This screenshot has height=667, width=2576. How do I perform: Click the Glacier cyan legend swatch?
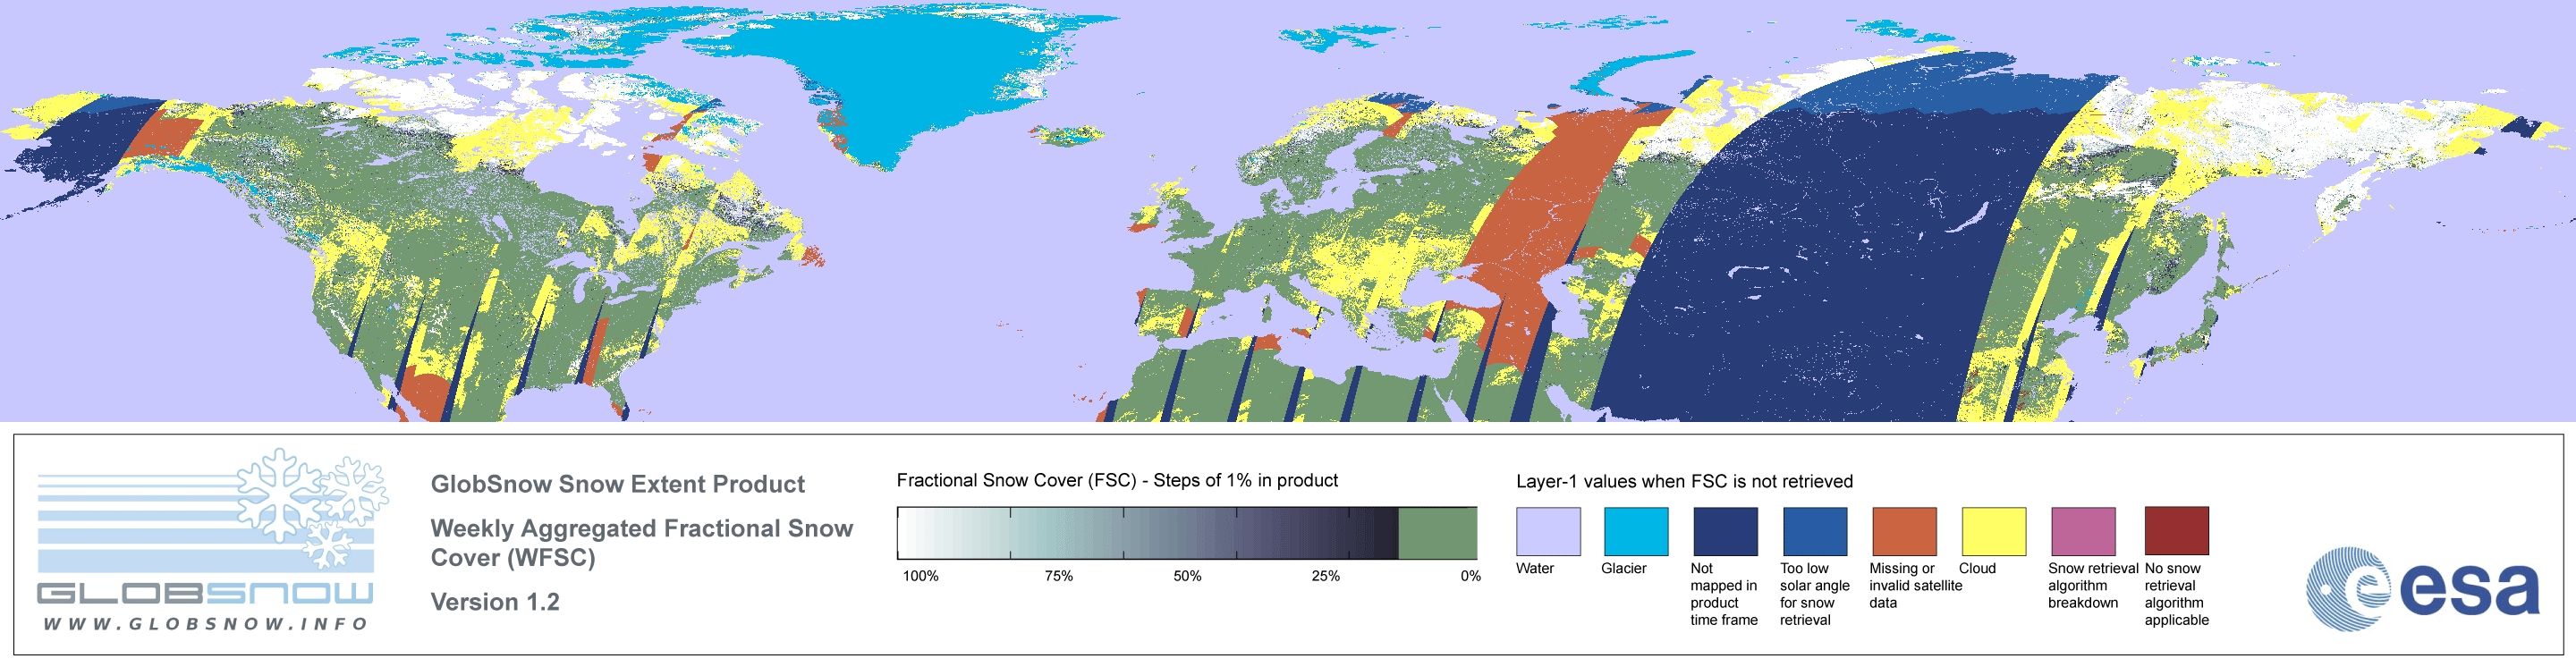tap(1636, 531)
